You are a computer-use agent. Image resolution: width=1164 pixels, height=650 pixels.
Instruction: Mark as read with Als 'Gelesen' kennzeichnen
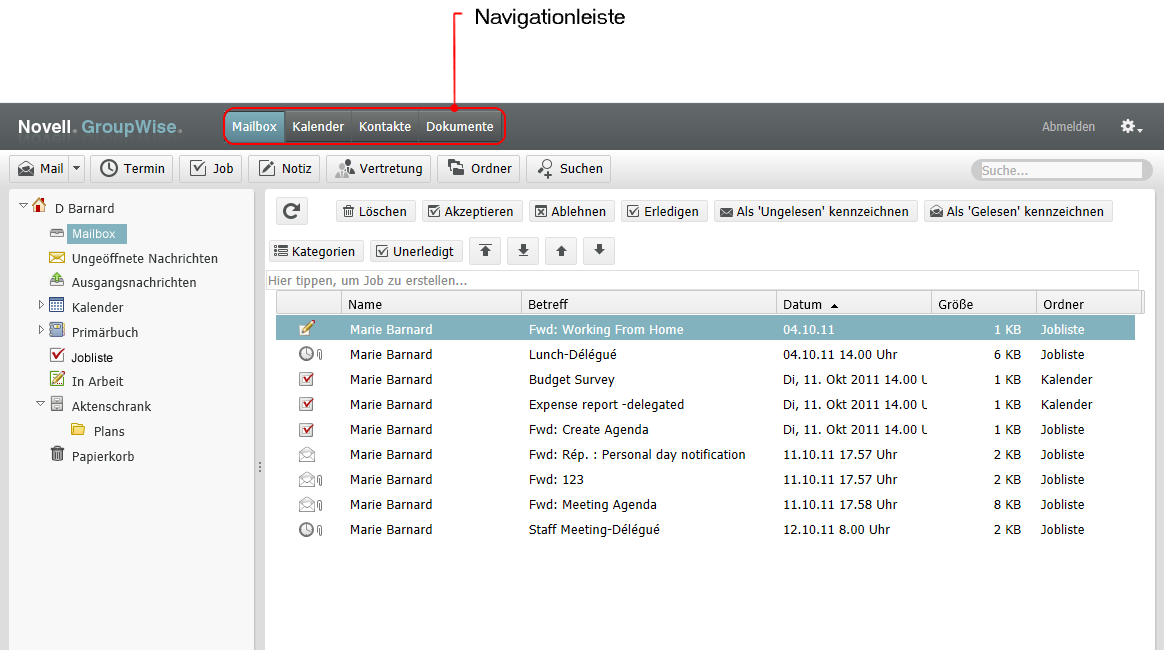point(1018,211)
